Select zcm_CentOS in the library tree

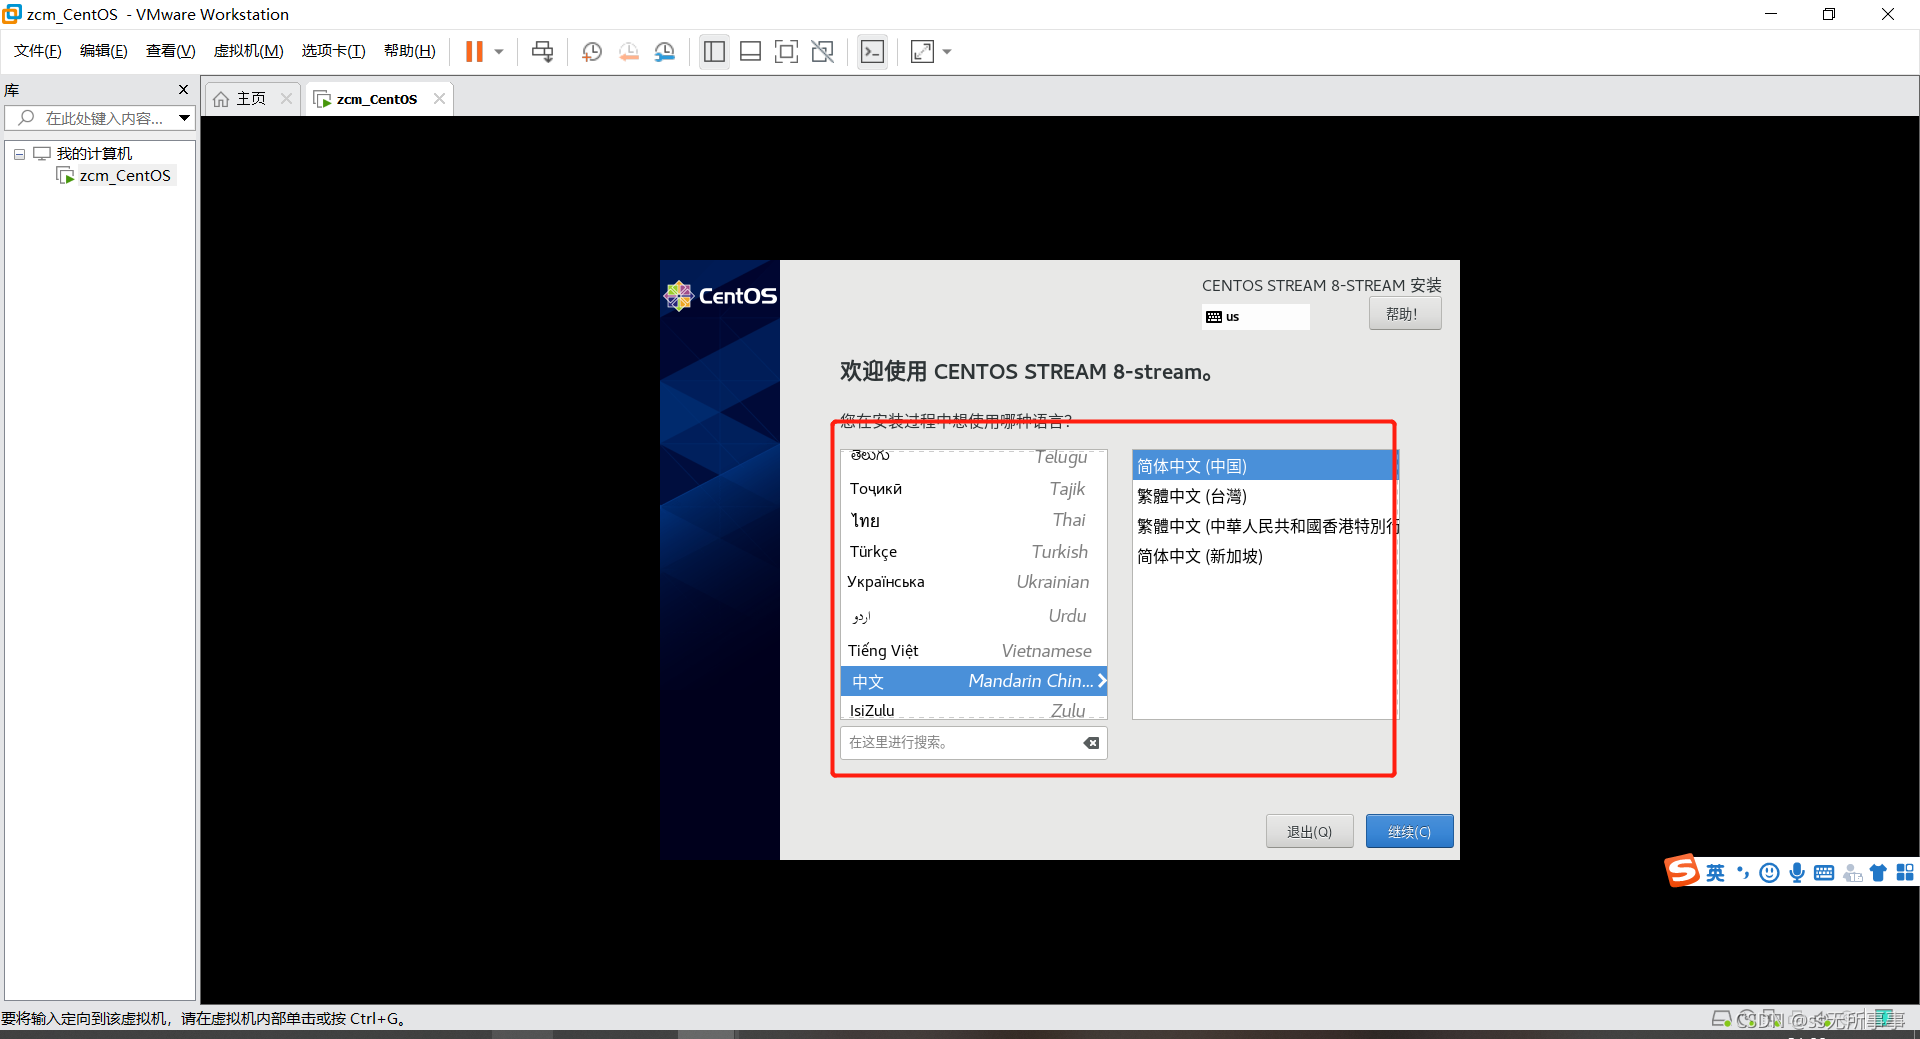click(x=125, y=176)
